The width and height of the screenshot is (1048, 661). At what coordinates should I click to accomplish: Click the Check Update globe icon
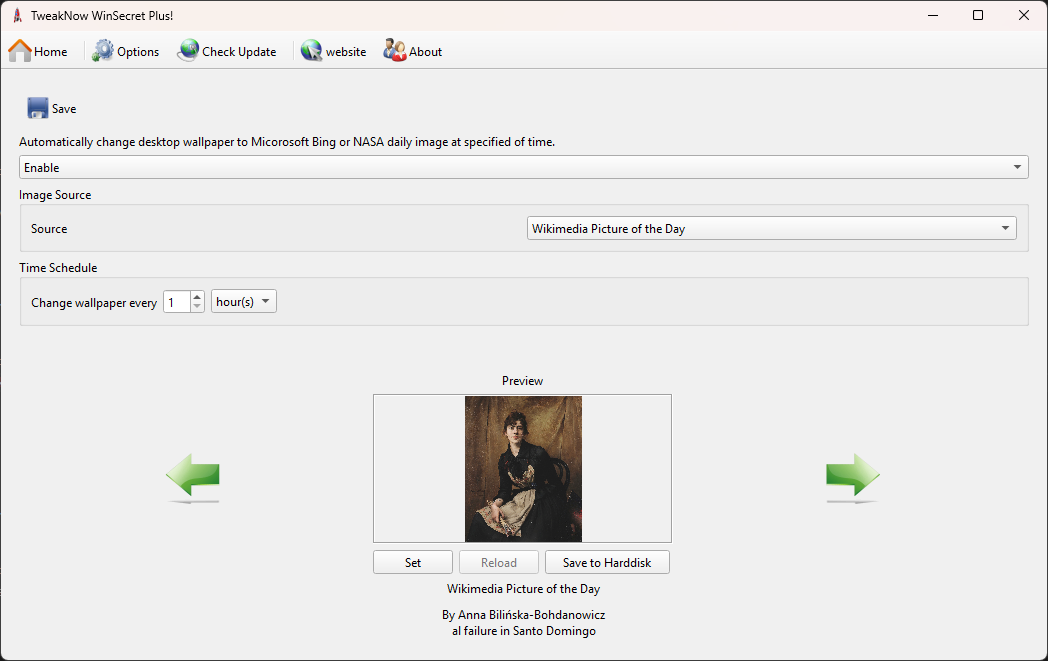188,51
